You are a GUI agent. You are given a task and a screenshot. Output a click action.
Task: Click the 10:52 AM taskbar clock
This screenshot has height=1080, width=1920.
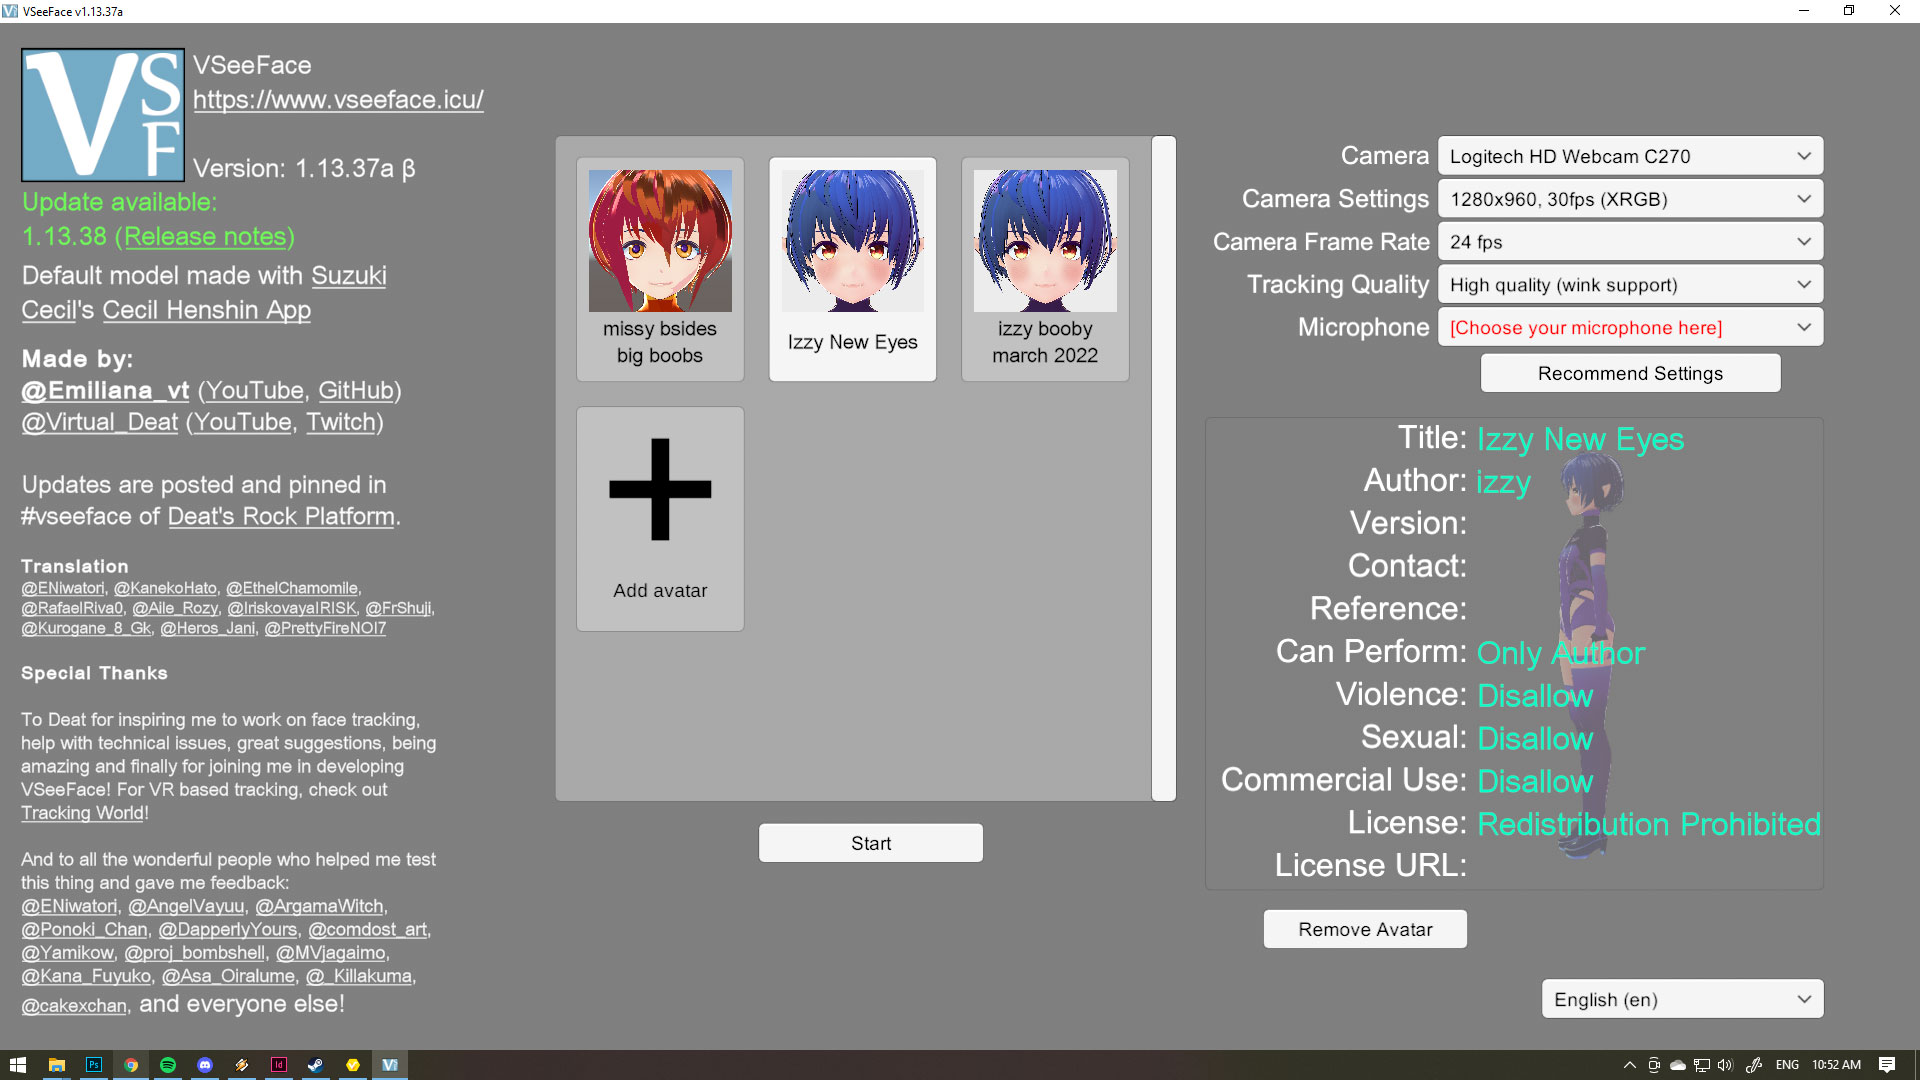pyautogui.click(x=1836, y=1065)
